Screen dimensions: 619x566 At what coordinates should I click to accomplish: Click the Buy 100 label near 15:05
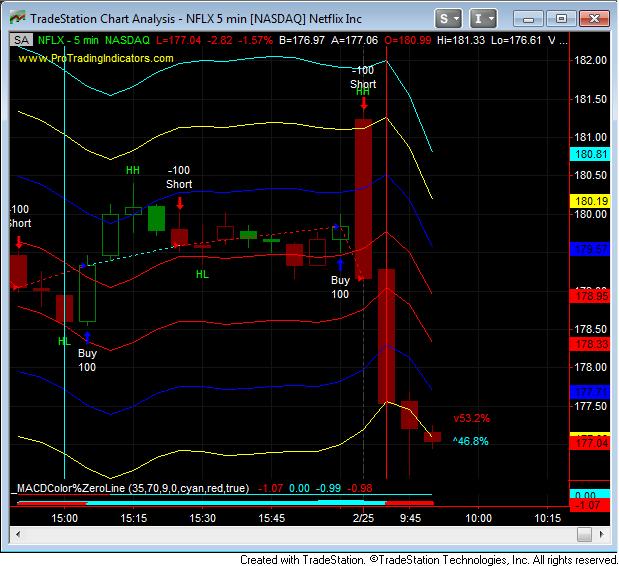point(87,360)
